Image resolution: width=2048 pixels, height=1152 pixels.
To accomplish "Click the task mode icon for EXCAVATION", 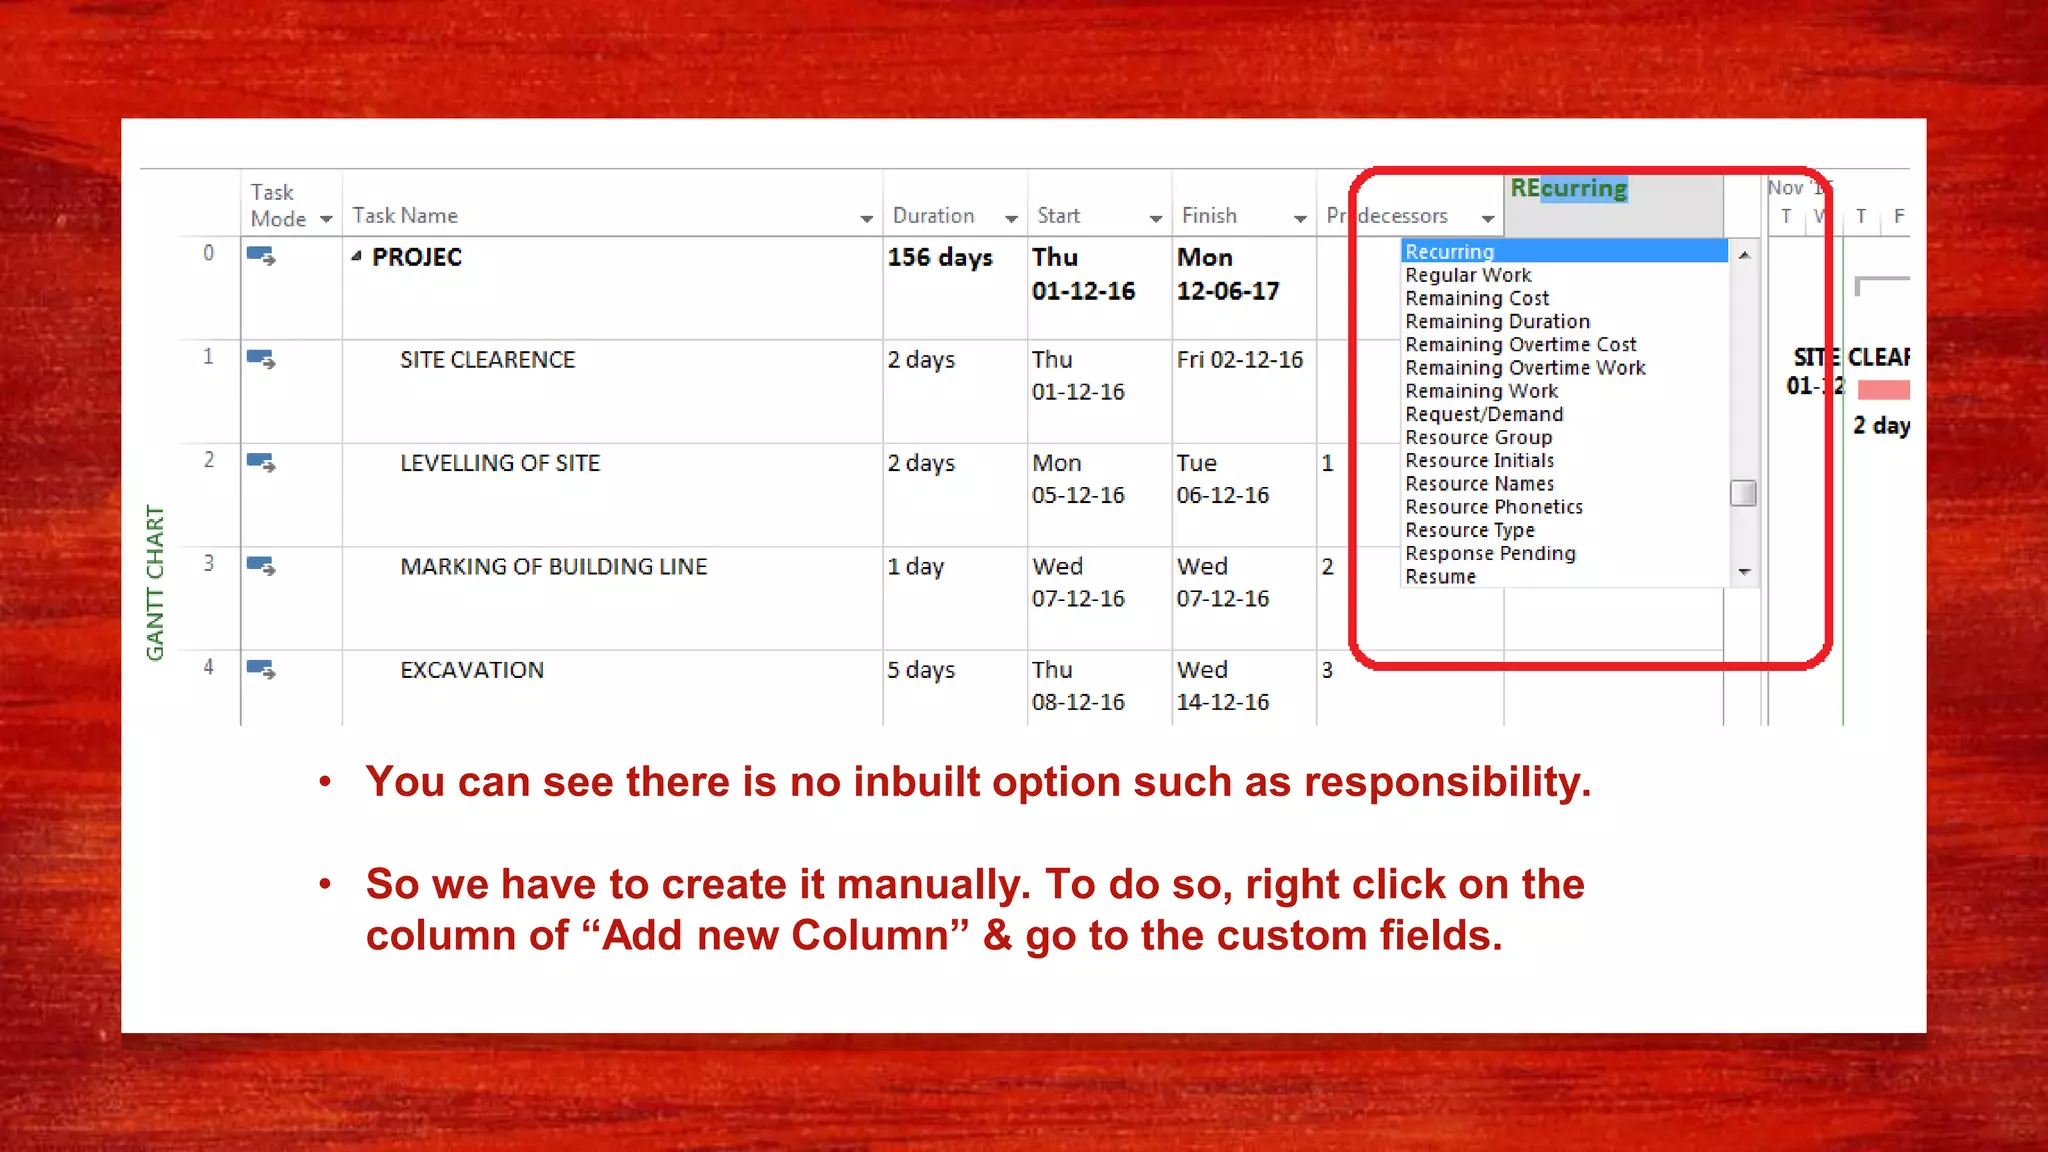I will click(x=261, y=669).
